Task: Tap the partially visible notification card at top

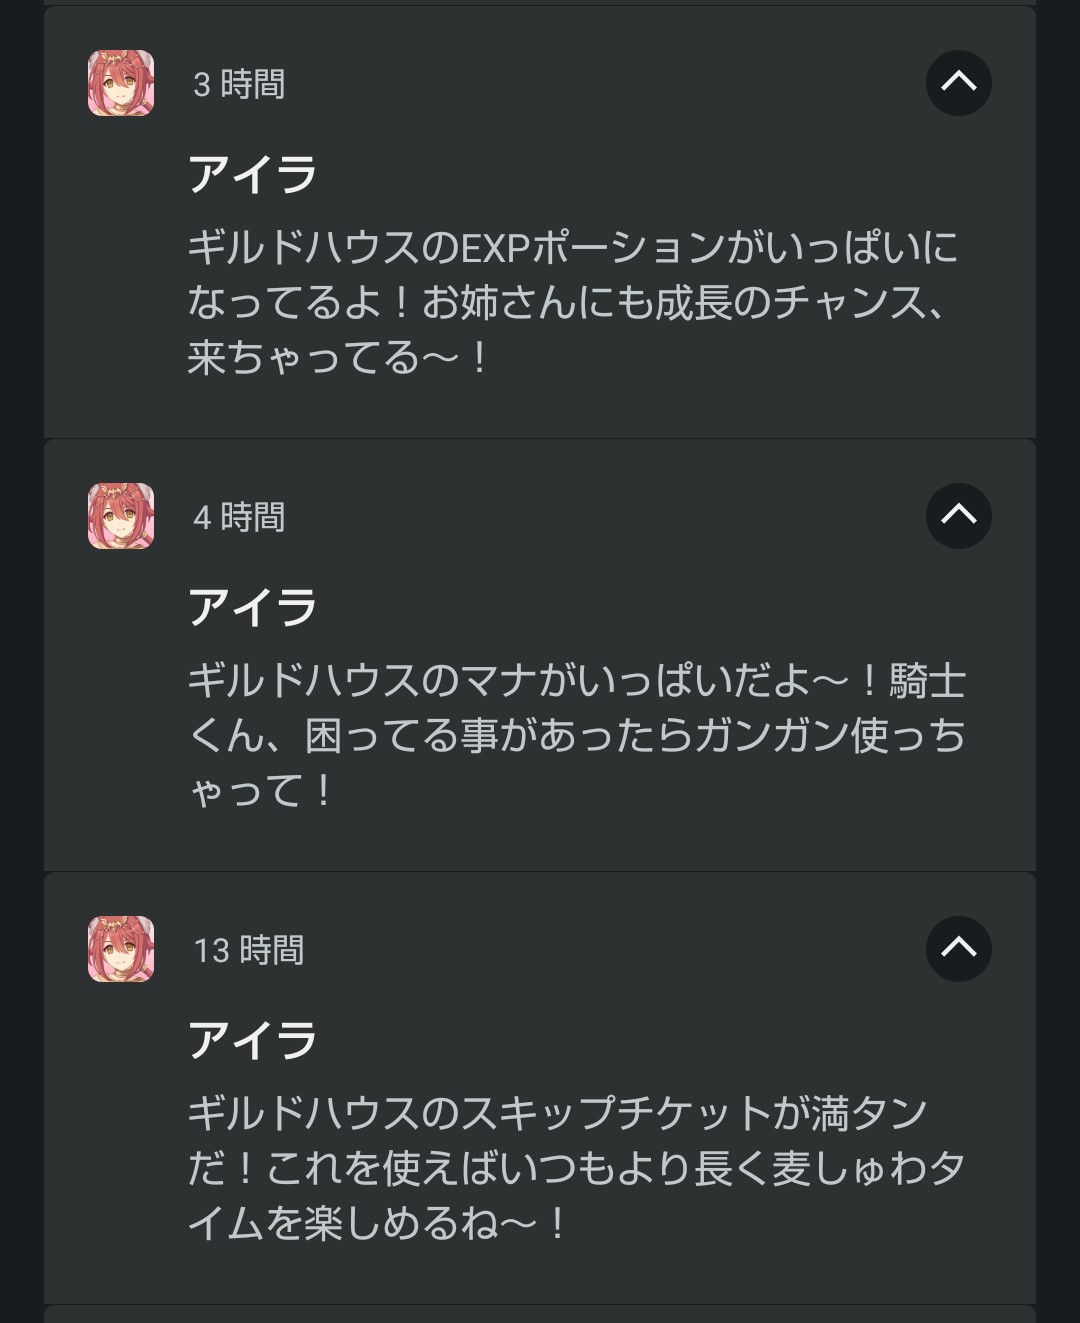Action: click(540, 3)
